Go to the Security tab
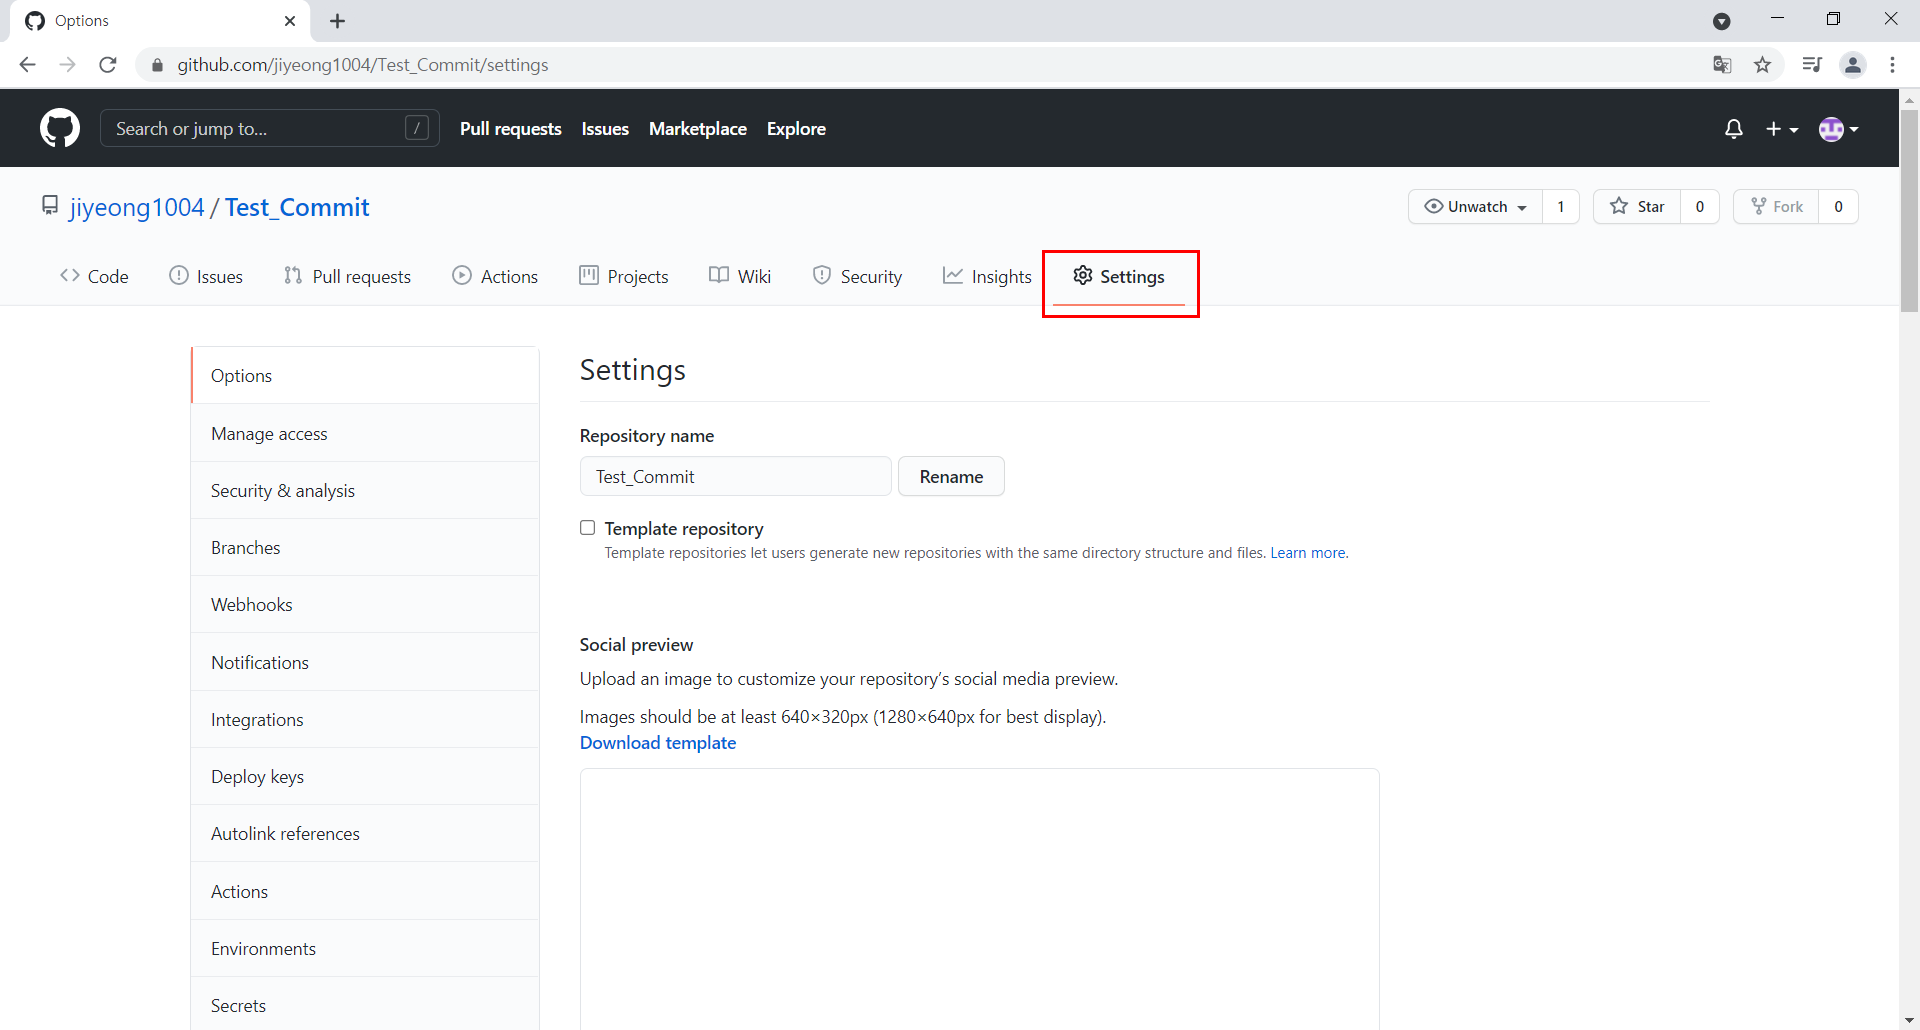The height and width of the screenshot is (1030, 1920). point(857,277)
